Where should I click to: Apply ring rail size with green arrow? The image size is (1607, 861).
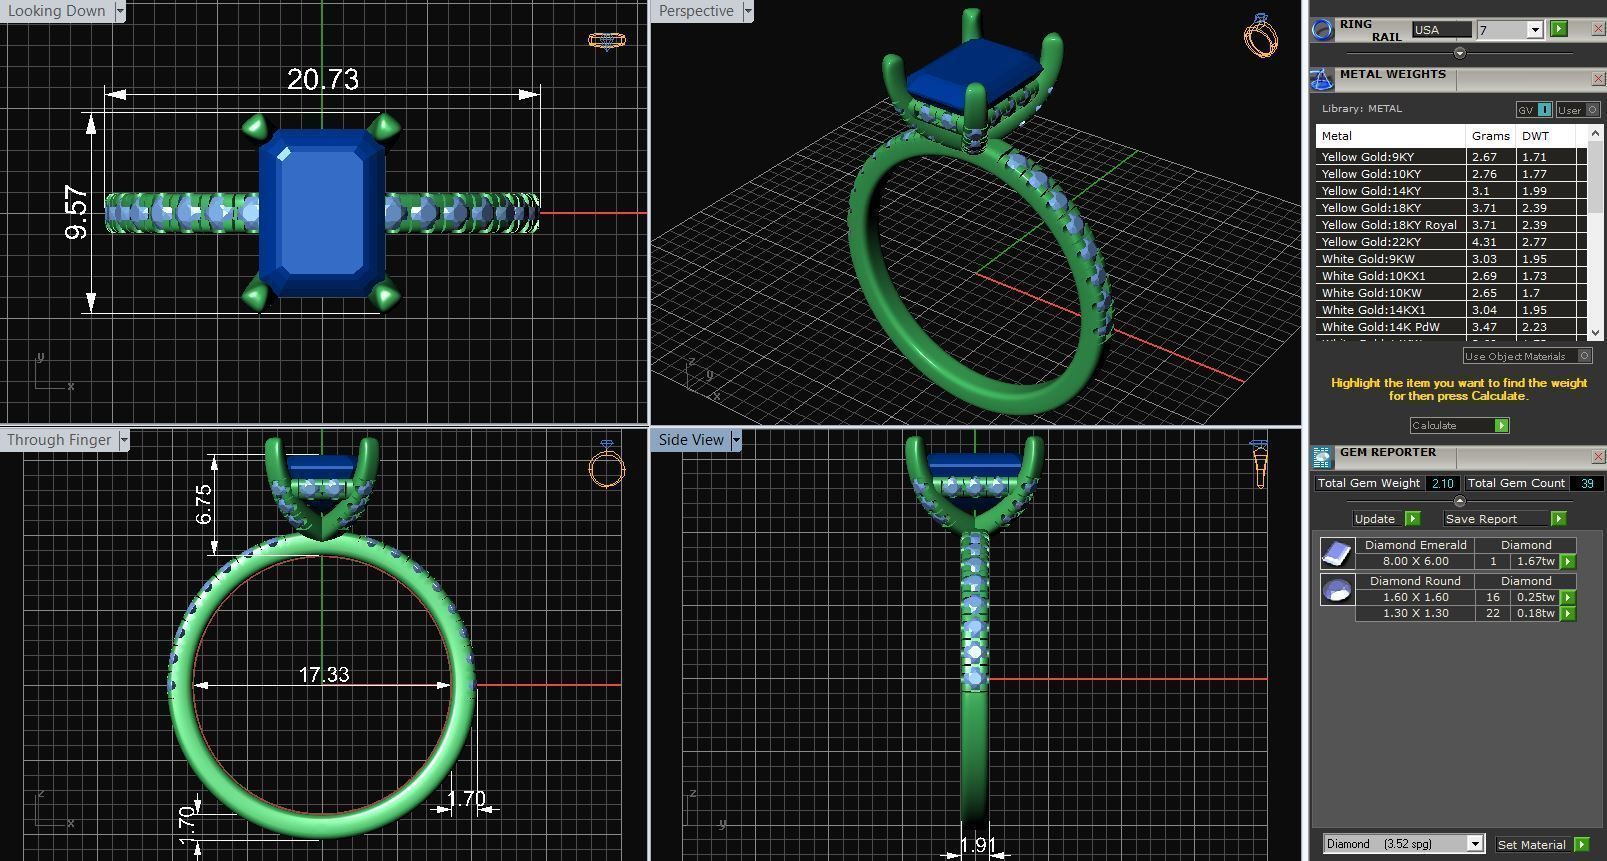point(1558,29)
